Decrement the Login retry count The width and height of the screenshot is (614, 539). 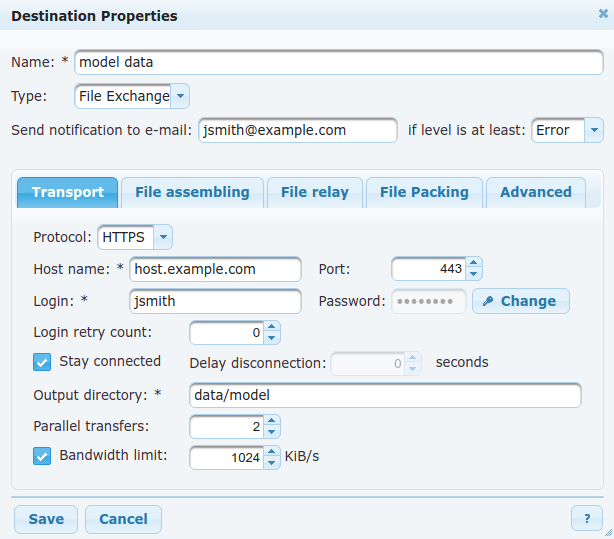coord(272,338)
